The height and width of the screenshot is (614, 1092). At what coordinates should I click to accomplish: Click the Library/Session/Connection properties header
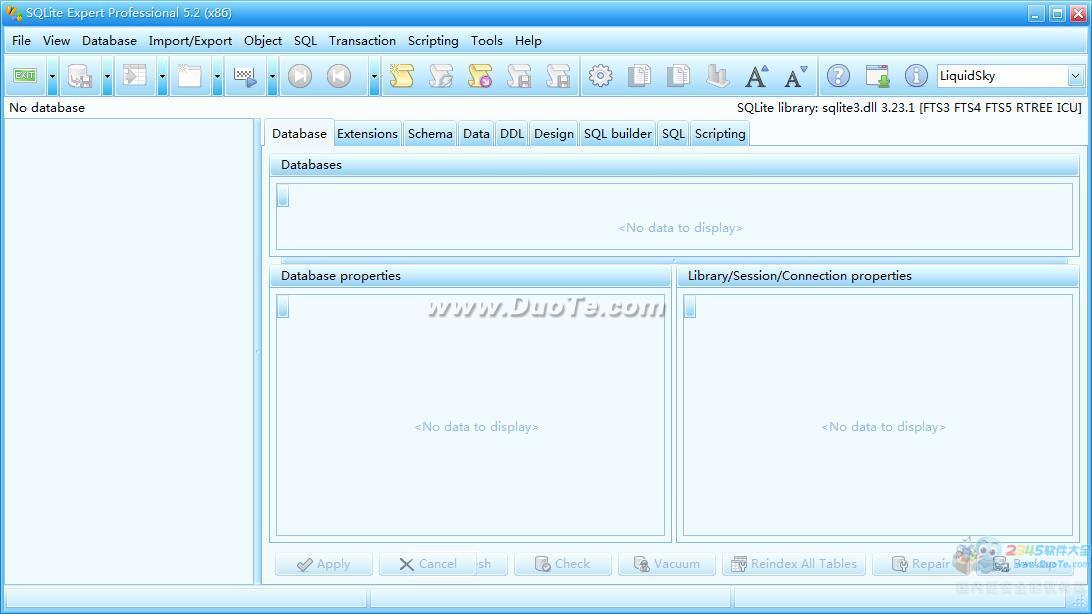pos(878,276)
